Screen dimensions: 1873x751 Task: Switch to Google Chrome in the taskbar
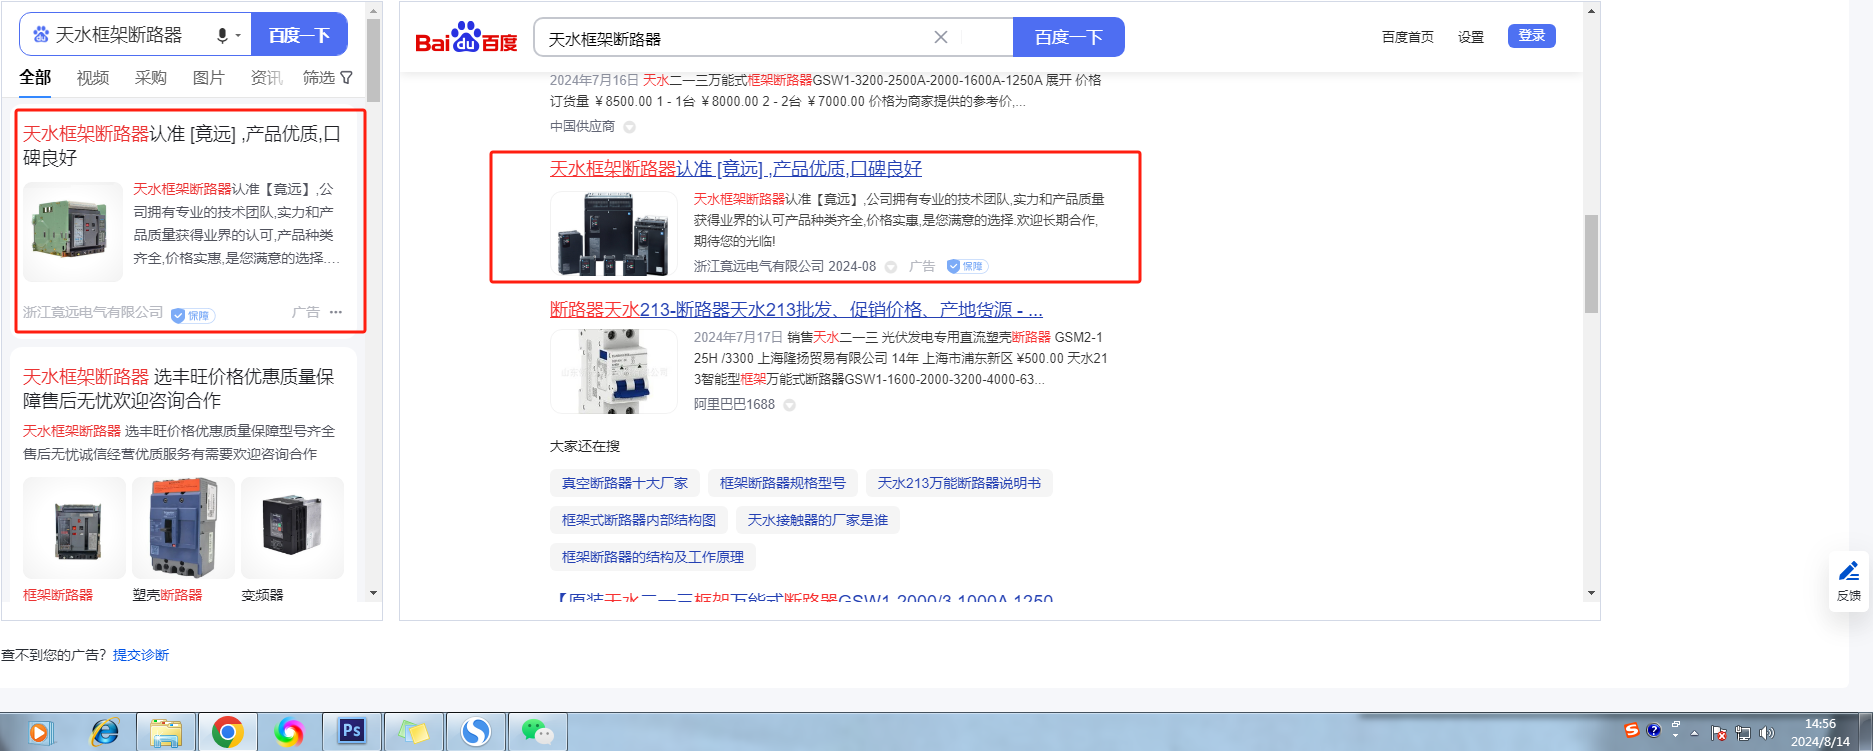(x=227, y=733)
